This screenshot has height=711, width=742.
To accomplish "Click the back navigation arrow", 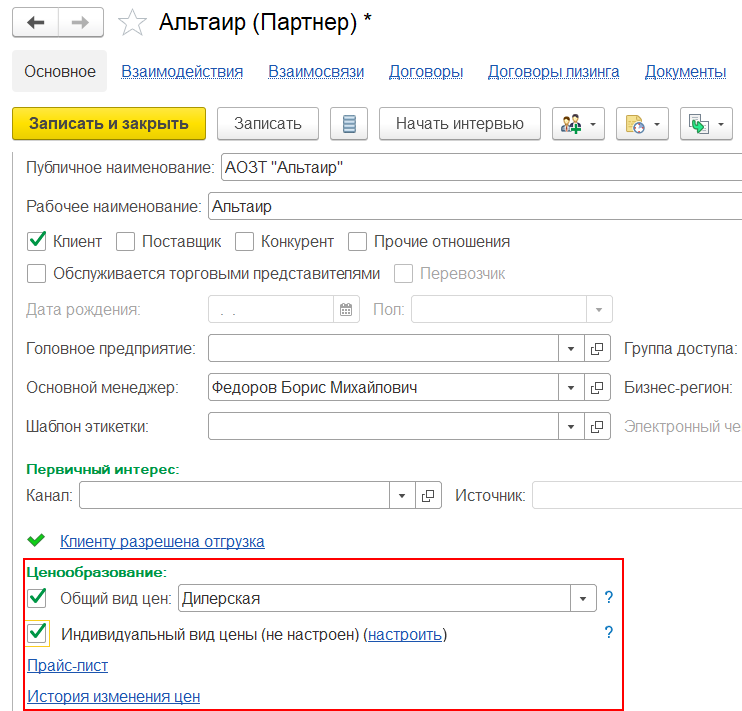I will tap(36, 23).
